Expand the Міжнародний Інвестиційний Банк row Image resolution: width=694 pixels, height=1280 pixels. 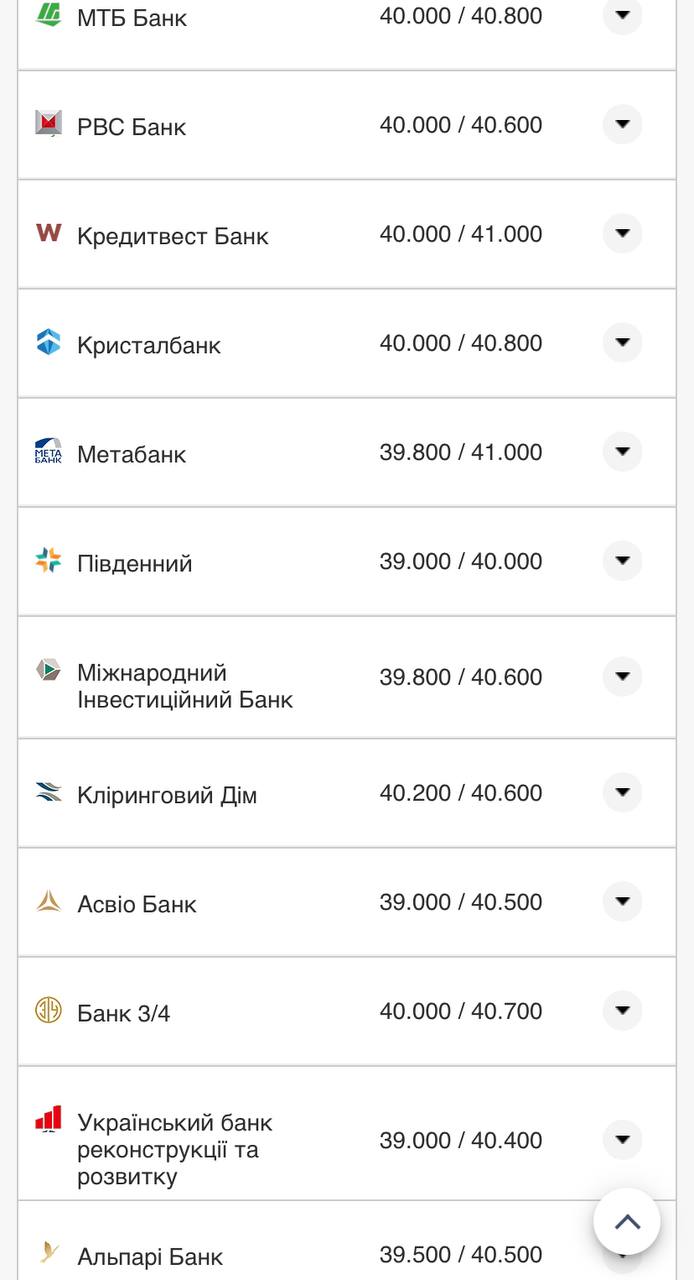(x=622, y=676)
